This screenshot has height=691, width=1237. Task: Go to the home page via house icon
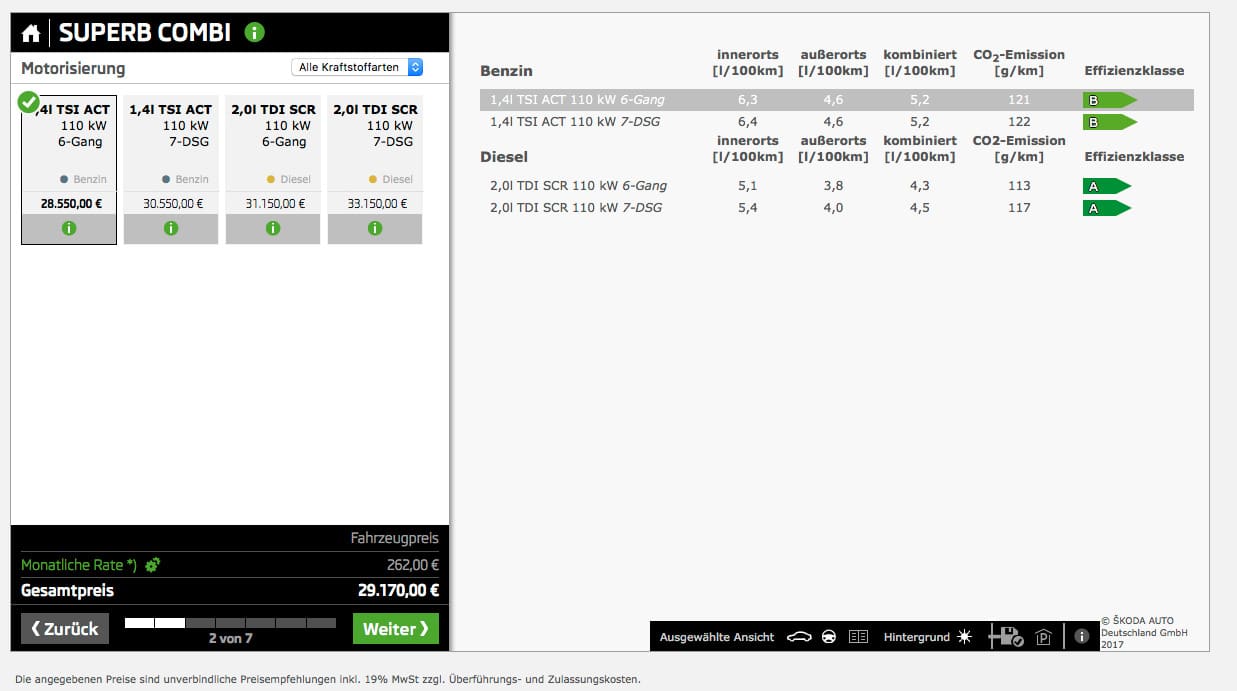click(x=31, y=33)
